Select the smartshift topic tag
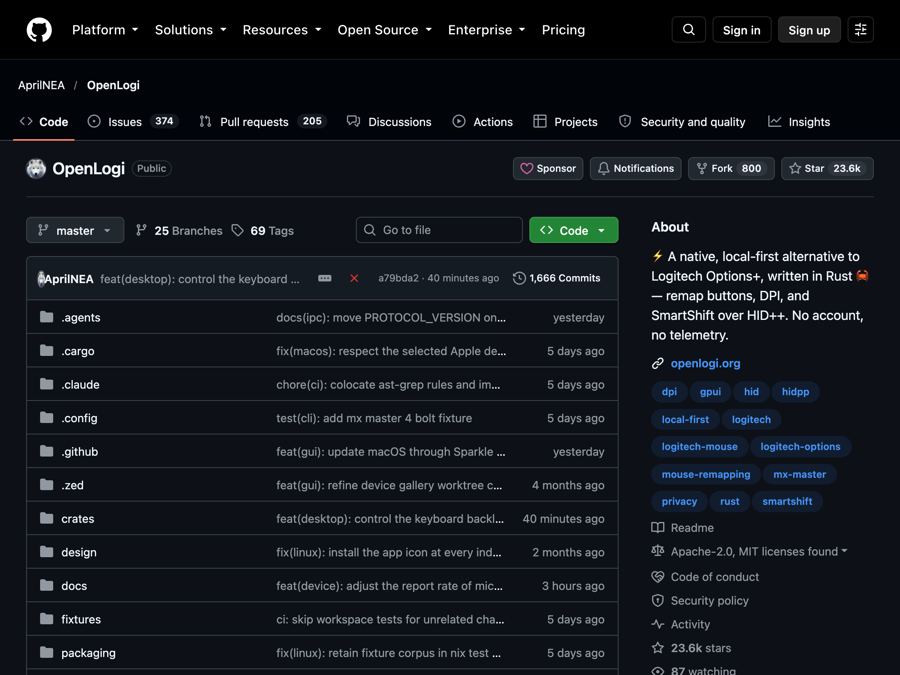This screenshot has width=900, height=675. (787, 502)
